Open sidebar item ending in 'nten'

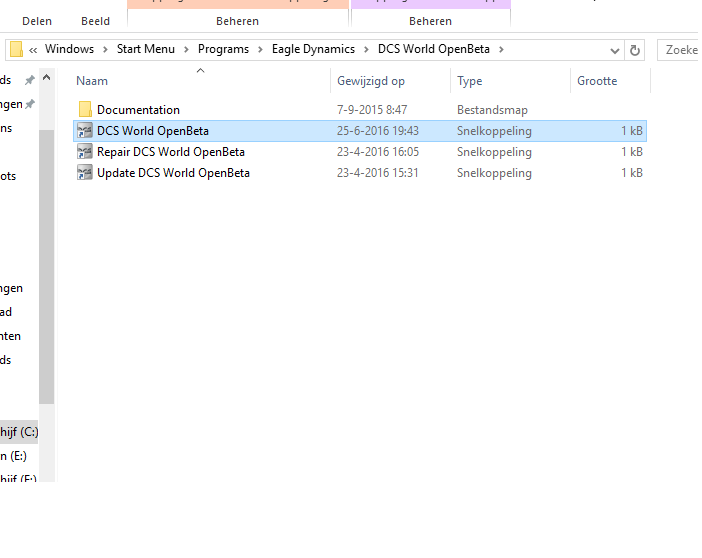[x=10, y=336]
